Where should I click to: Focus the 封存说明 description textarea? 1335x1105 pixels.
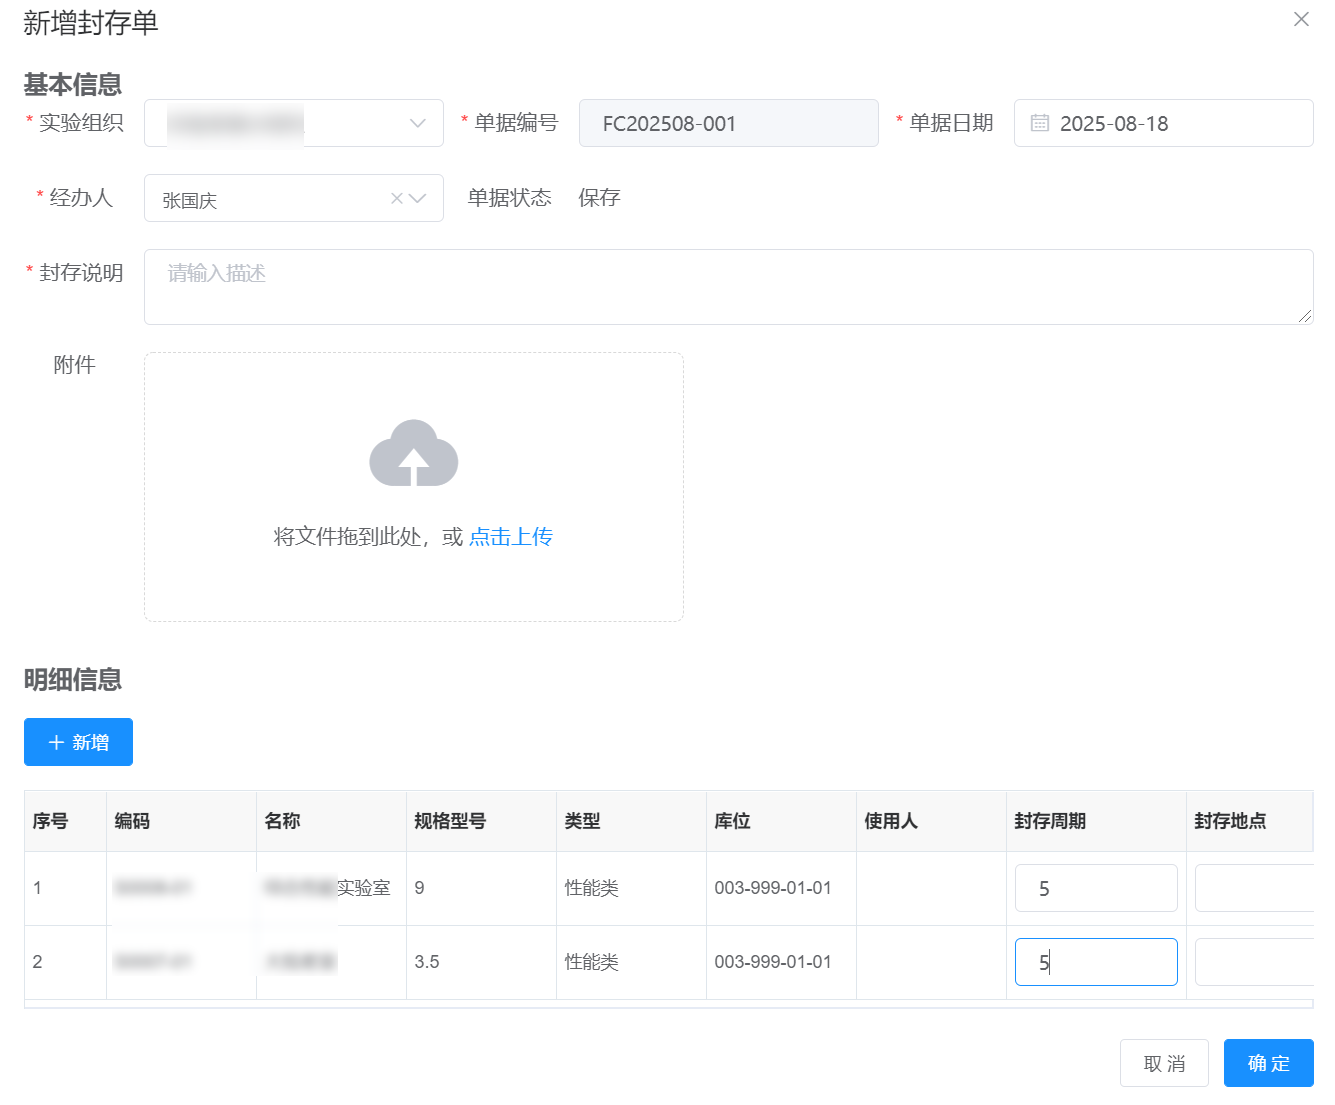pyautogui.click(x=727, y=287)
